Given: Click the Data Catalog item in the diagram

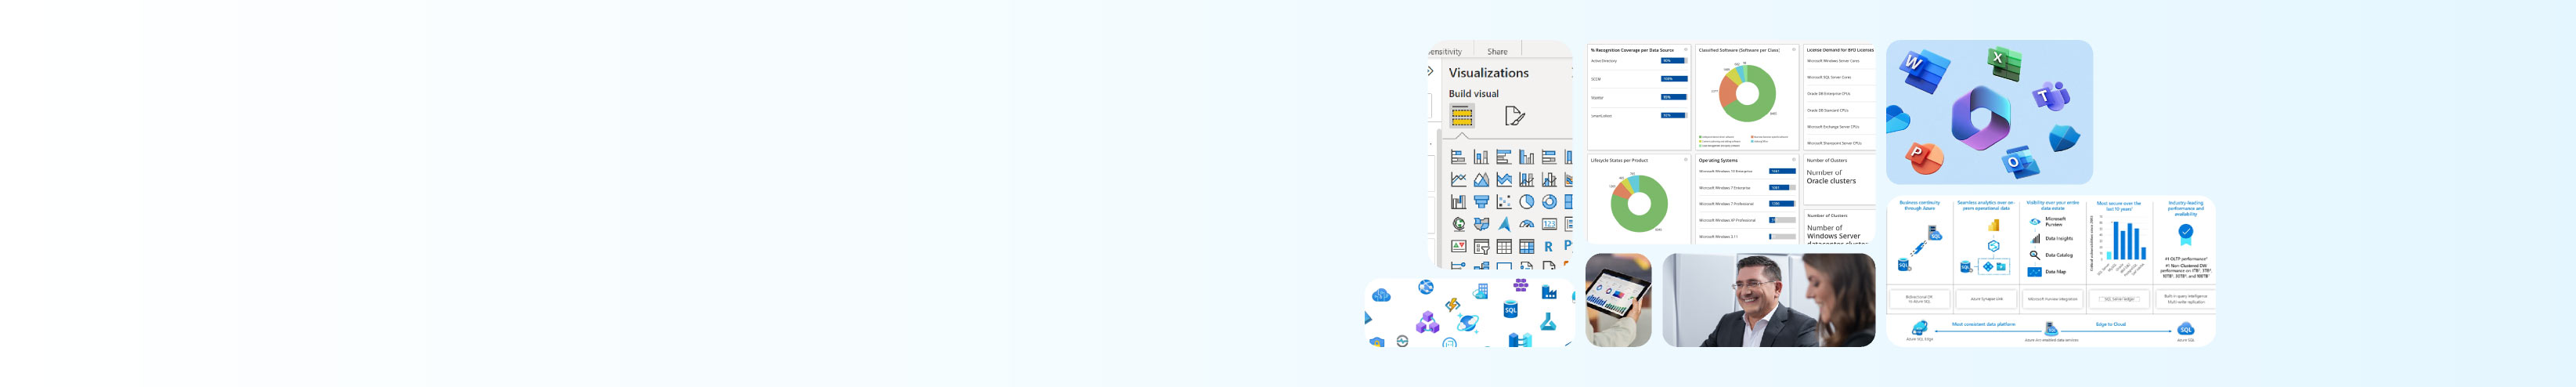Looking at the screenshot, I should [x=2053, y=255].
